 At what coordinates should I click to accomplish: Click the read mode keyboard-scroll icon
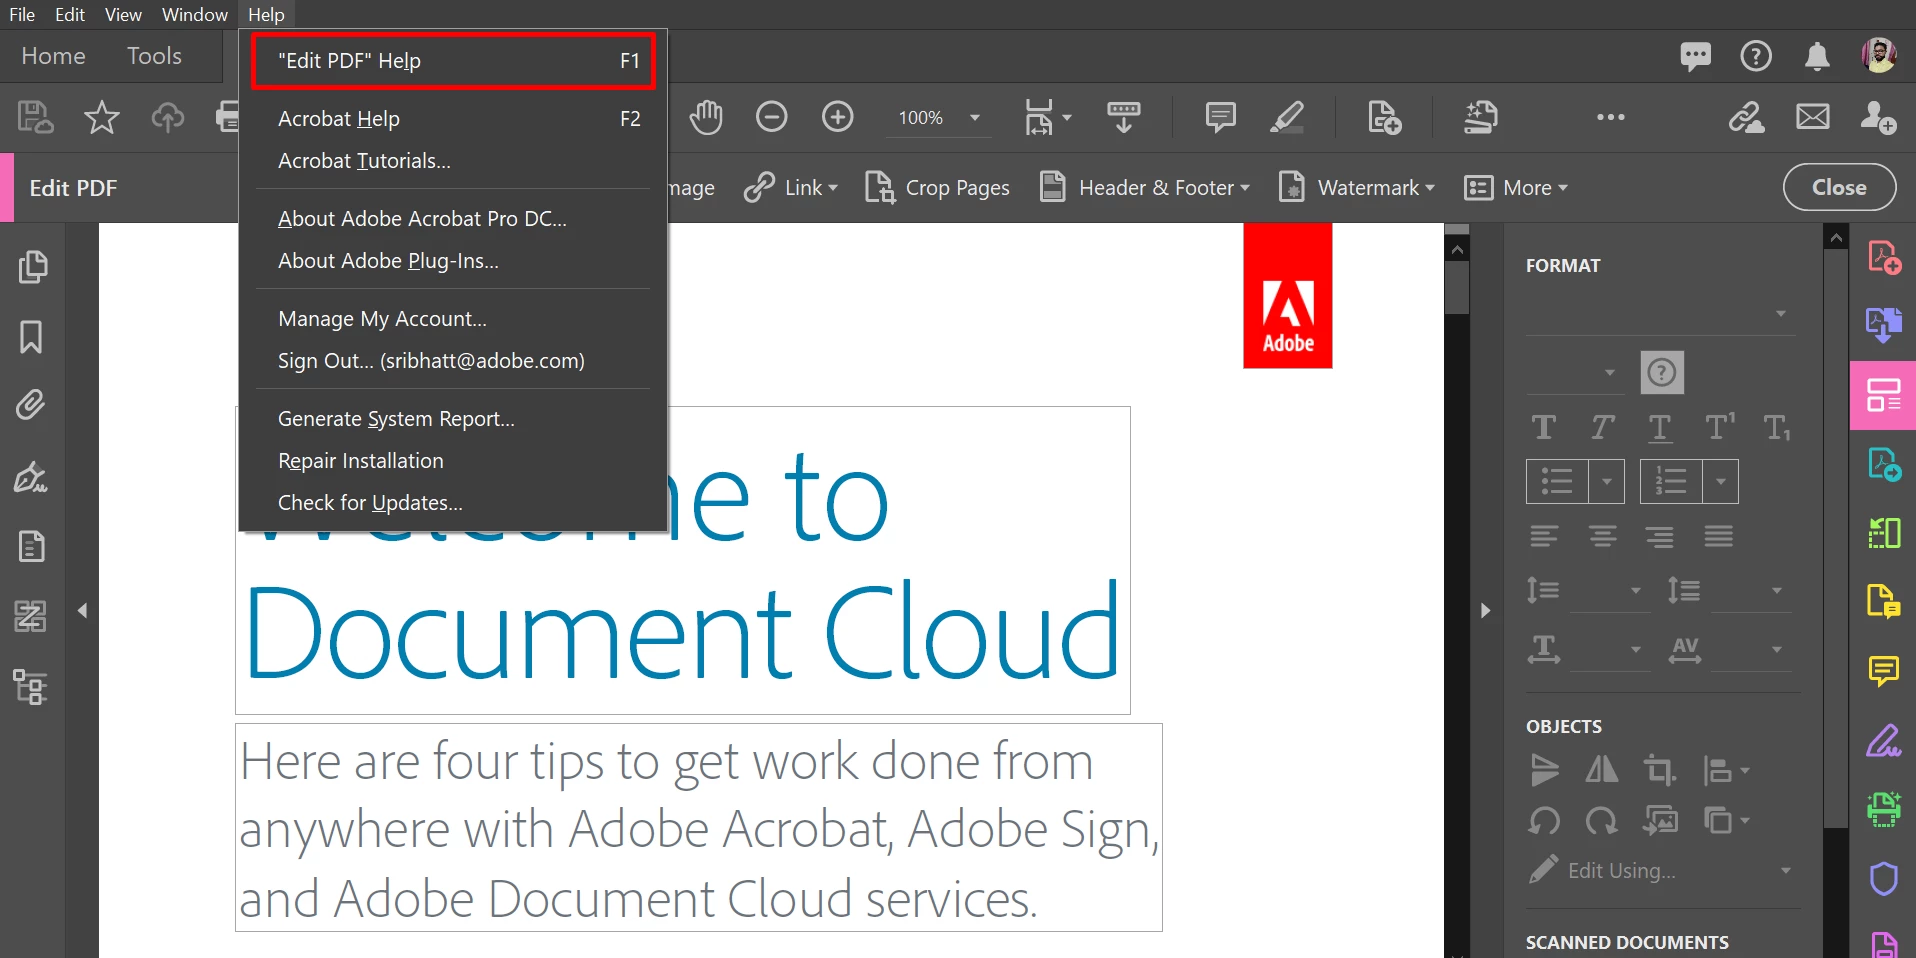point(1124,117)
